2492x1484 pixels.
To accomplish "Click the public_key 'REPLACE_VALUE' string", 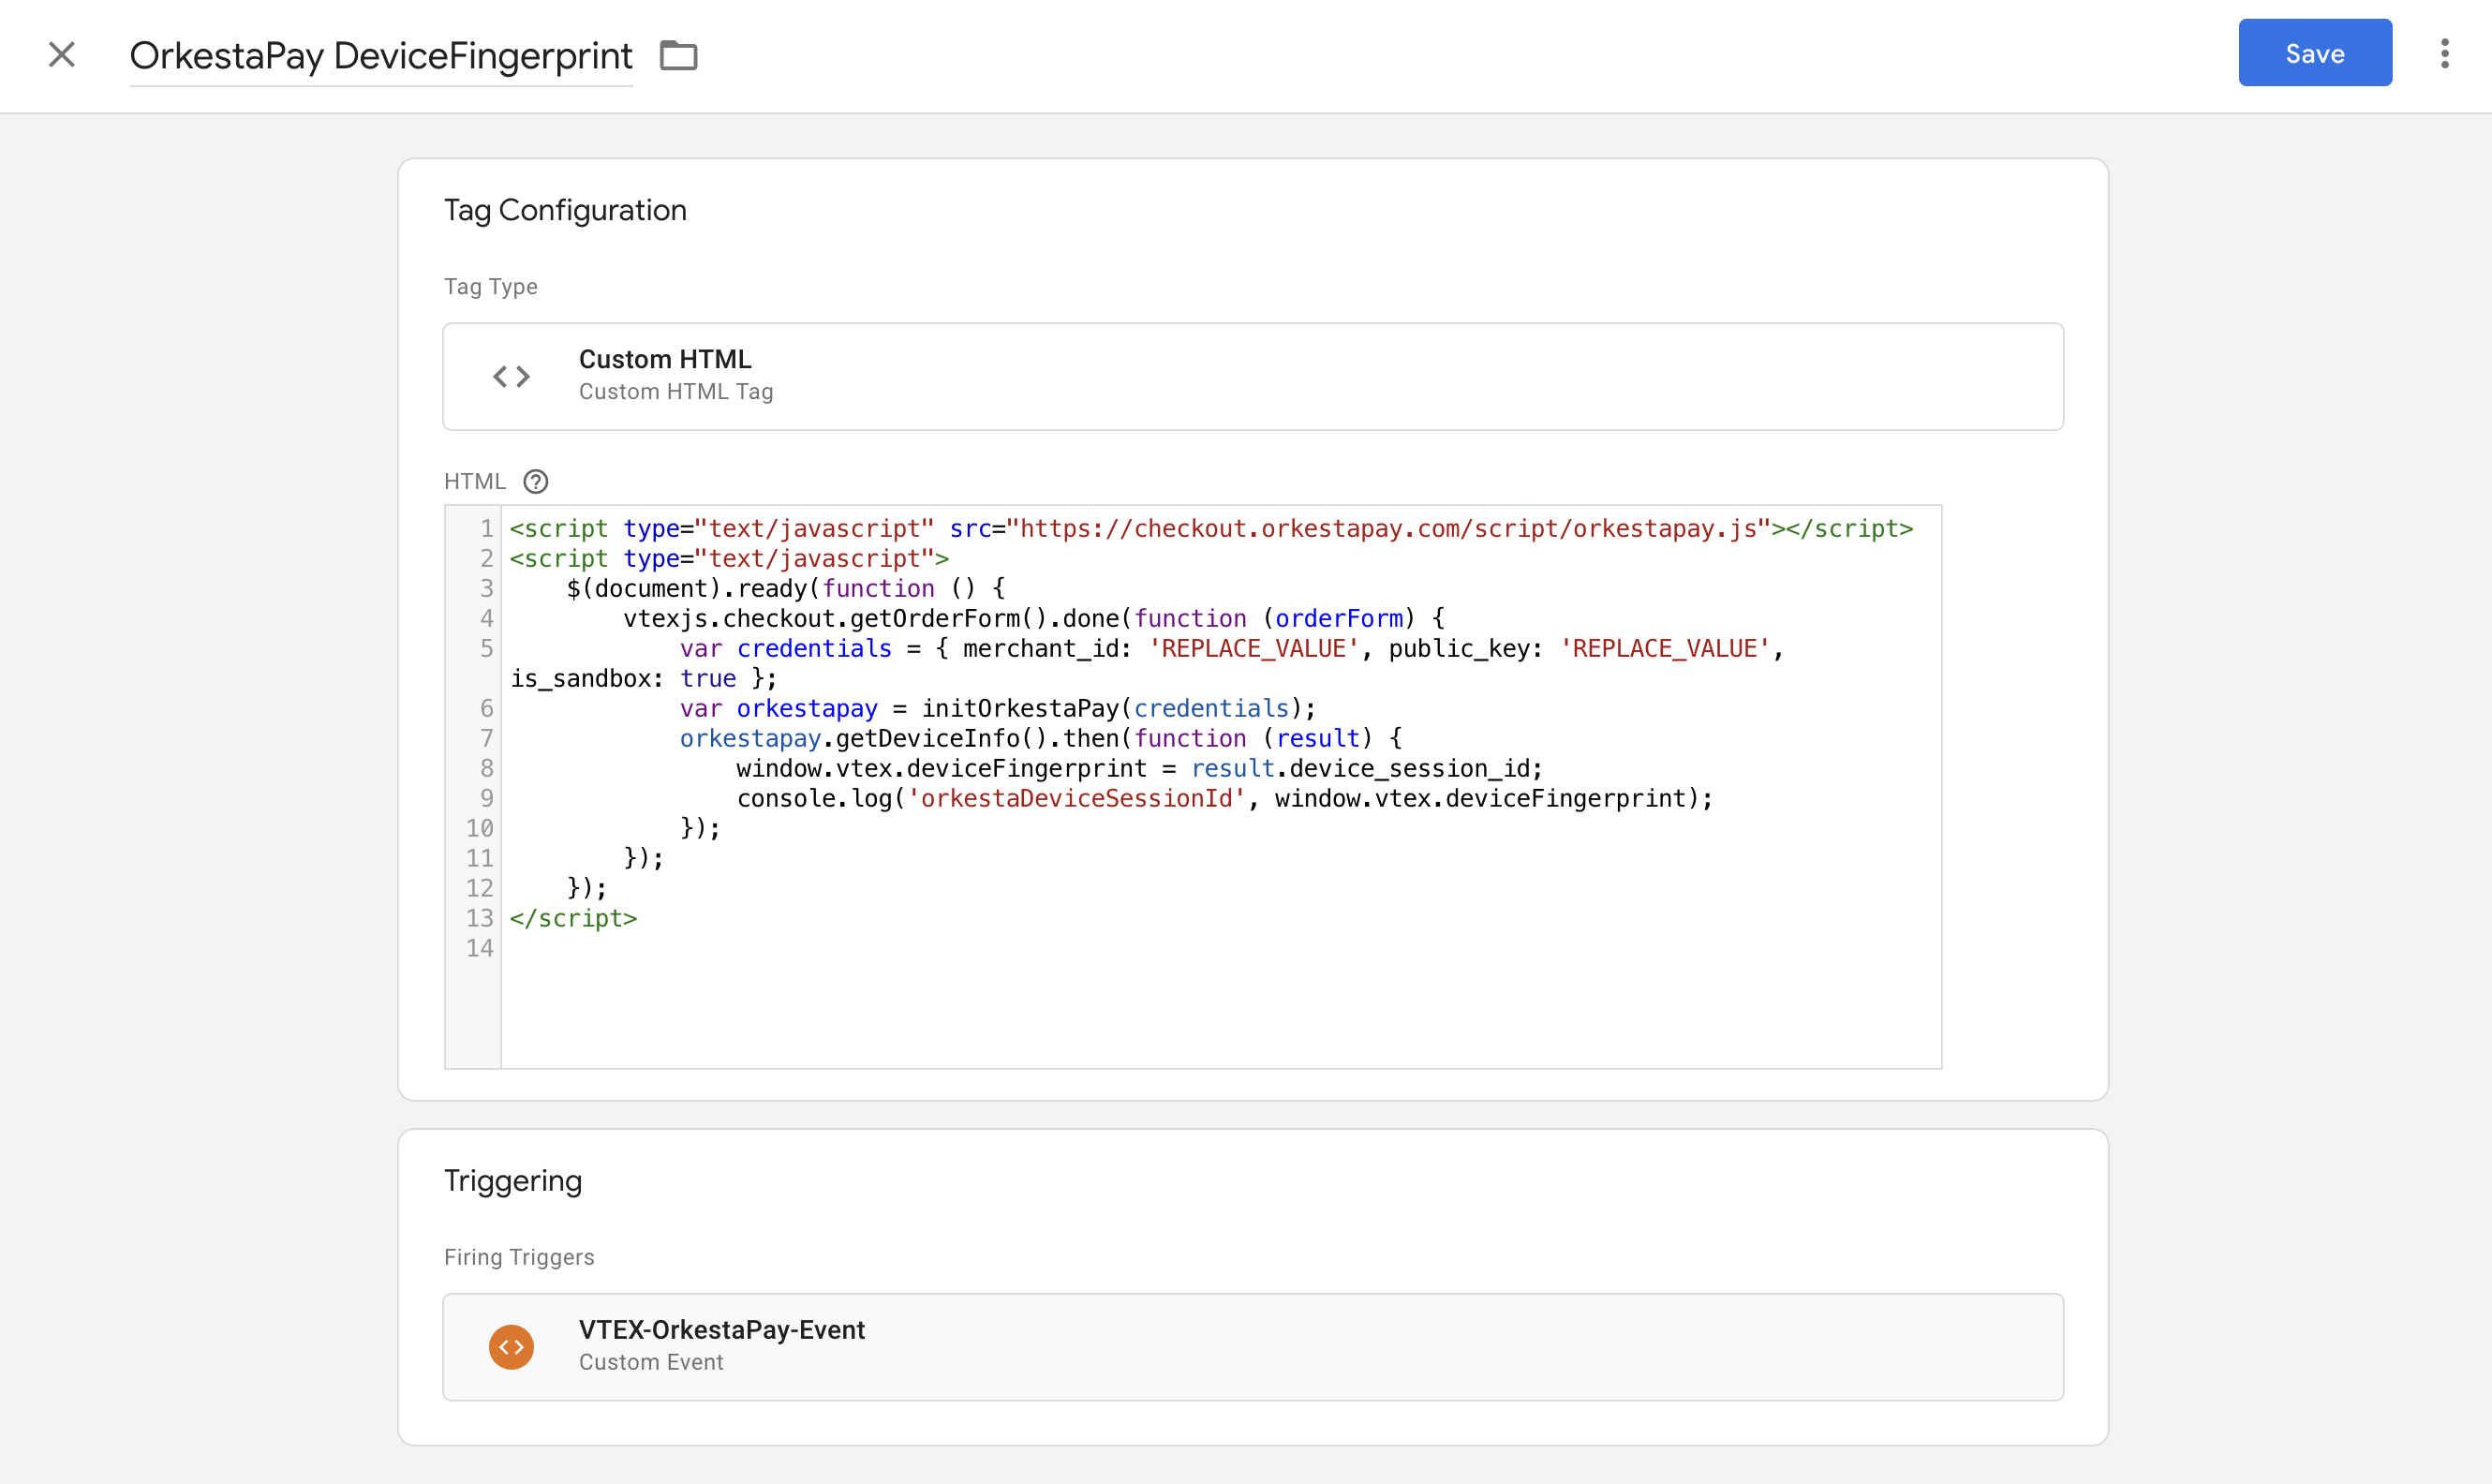I will point(1664,649).
